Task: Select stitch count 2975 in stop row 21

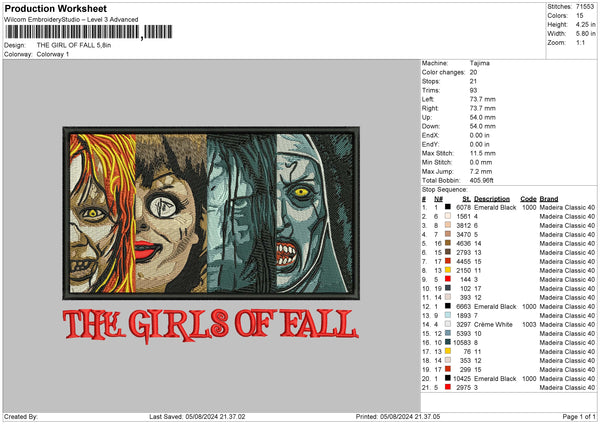Action: pyautogui.click(x=463, y=388)
